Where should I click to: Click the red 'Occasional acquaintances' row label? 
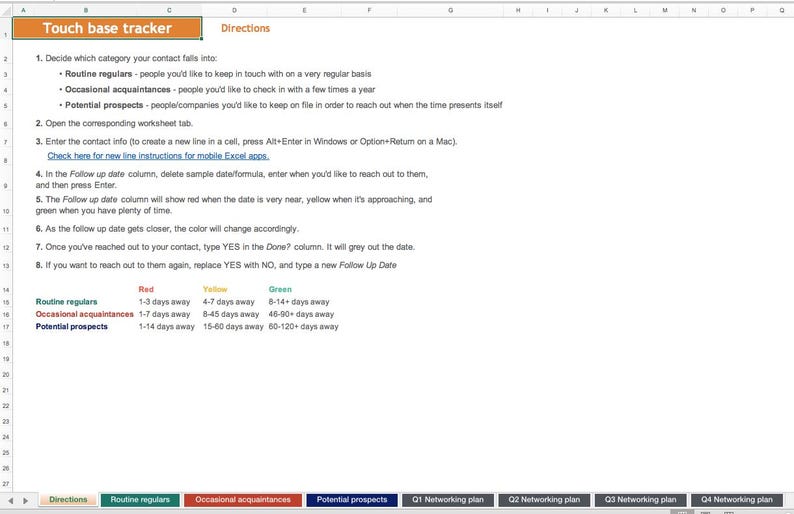[x=85, y=314]
